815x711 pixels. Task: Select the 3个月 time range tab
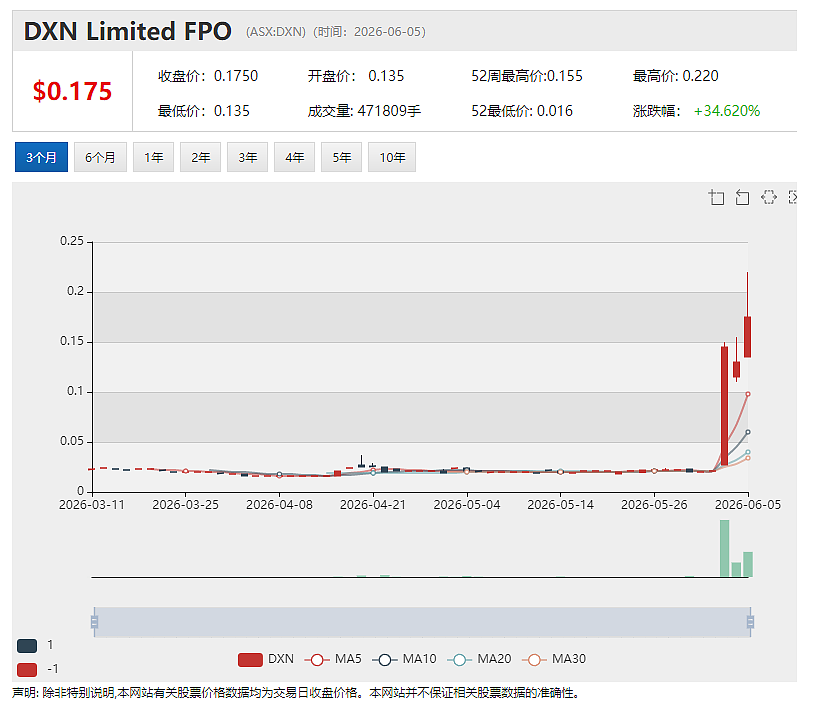(41, 157)
